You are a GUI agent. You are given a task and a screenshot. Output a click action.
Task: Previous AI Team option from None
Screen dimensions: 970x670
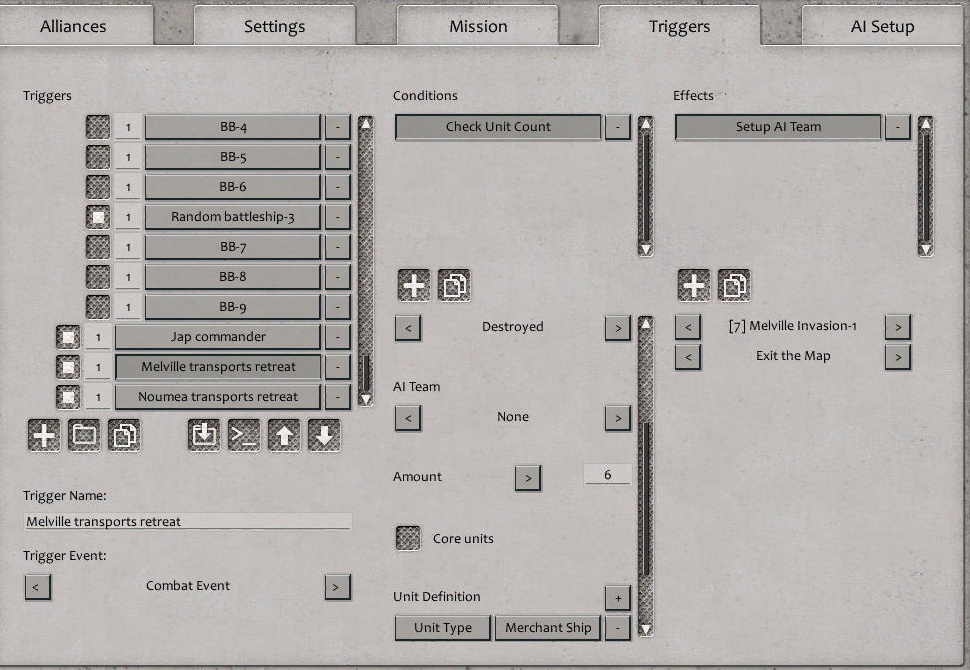pyautogui.click(x=408, y=418)
